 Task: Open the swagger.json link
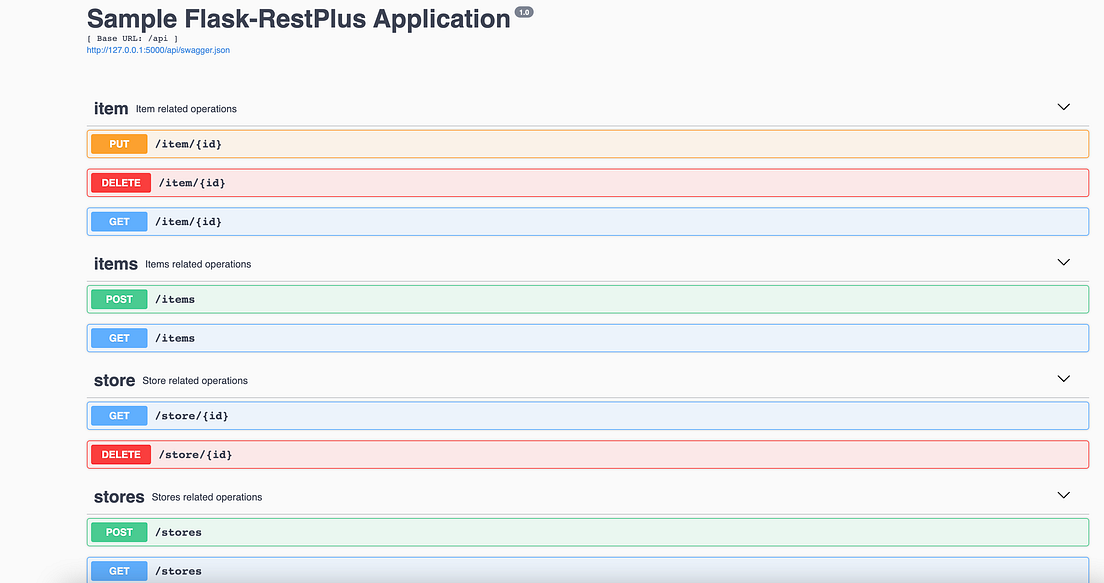pos(158,50)
